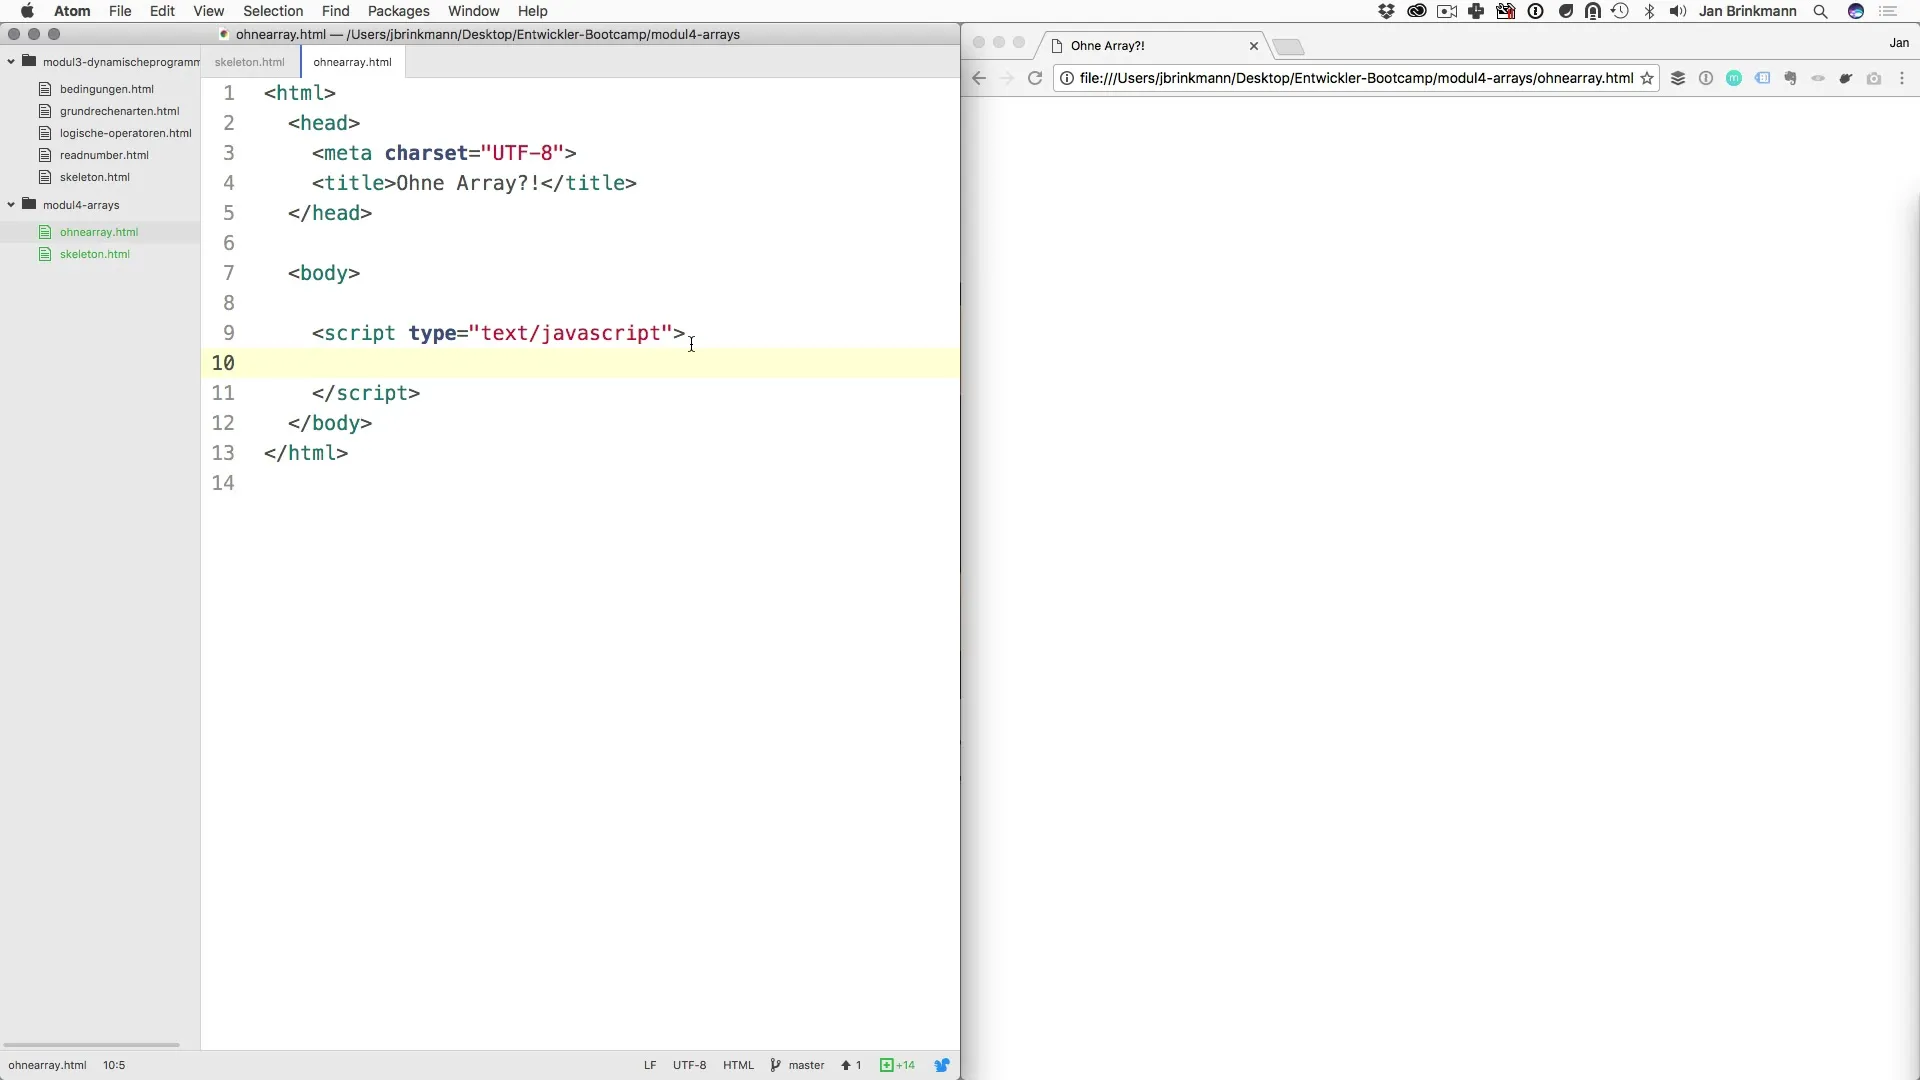Click line number 7 in the gutter

[x=229, y=273]
